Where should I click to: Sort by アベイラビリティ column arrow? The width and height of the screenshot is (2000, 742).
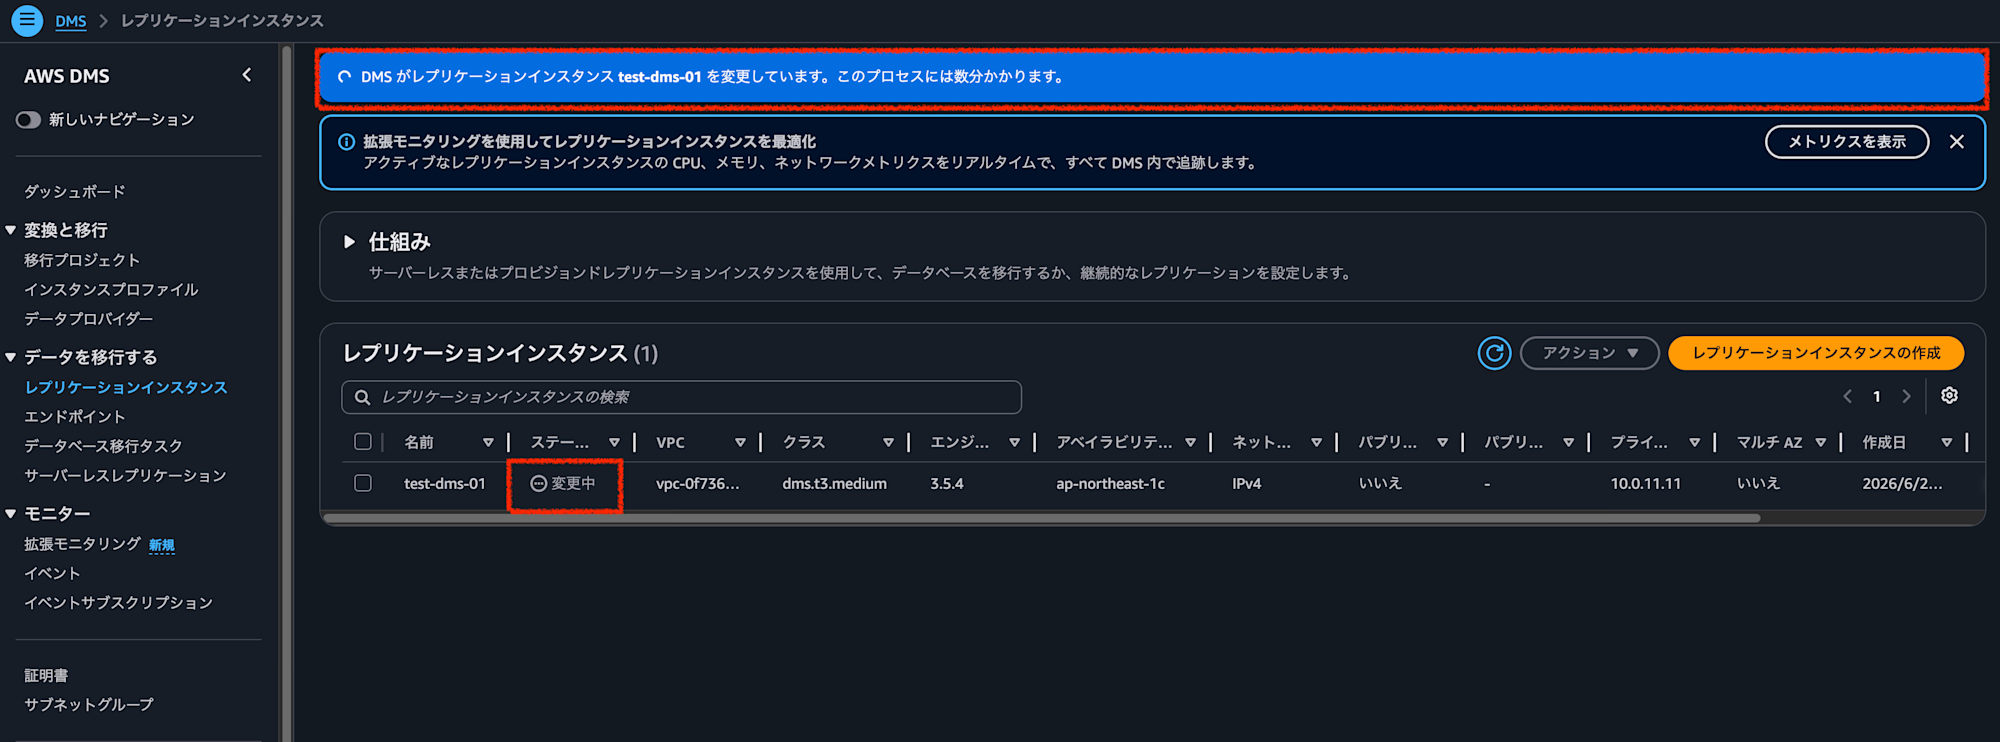(1190, 443)
